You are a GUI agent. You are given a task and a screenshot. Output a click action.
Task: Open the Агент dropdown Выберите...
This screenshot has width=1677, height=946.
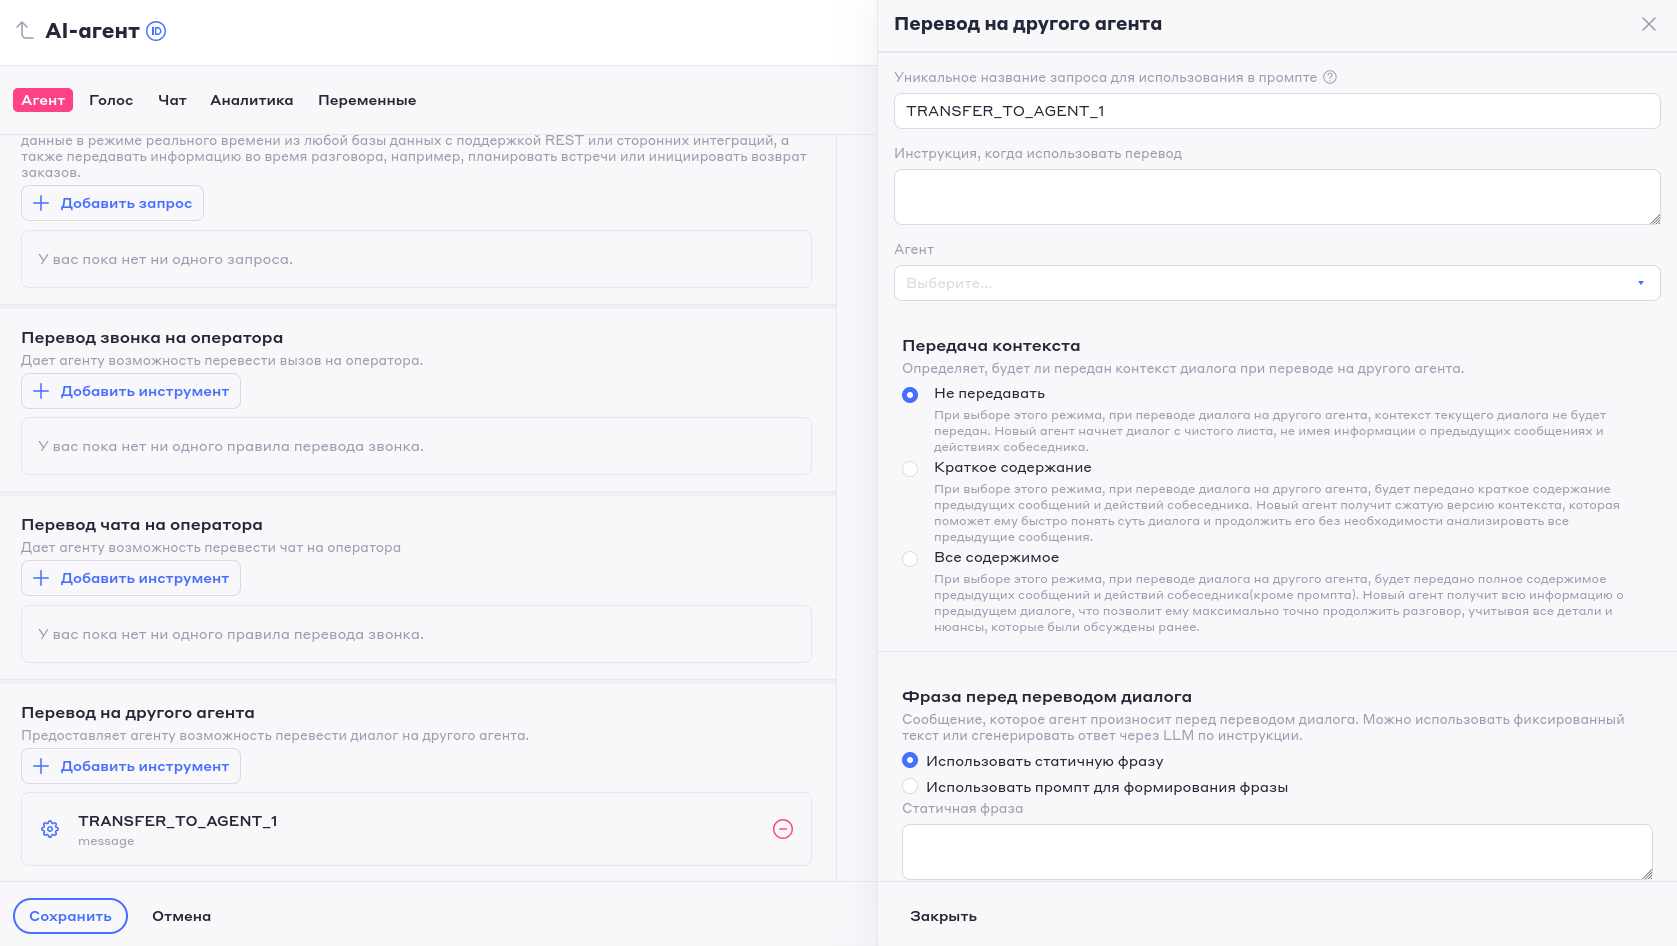(1277, 283)
